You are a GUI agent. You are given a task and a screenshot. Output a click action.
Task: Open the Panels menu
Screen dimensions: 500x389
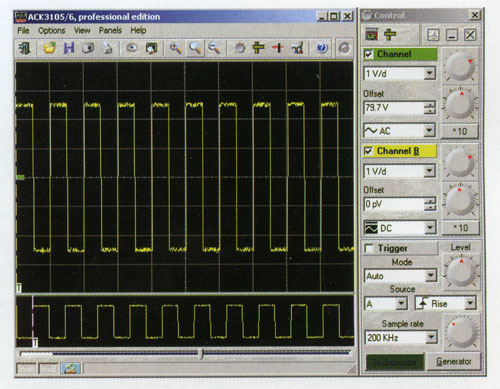pyautogui.click(x=110, y=31)
